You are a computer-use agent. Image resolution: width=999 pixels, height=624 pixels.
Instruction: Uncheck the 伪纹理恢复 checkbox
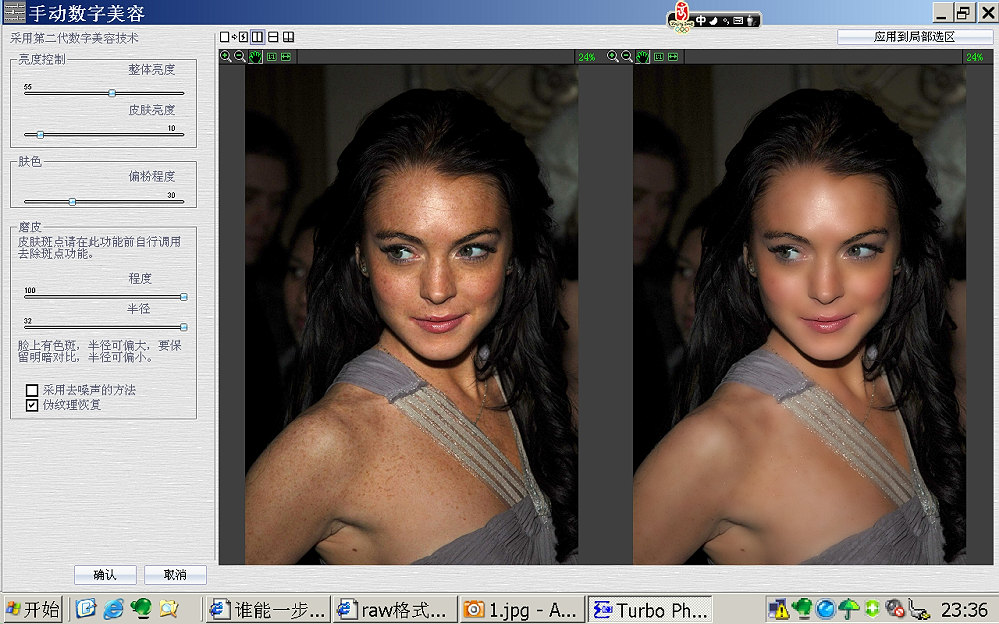tap(32, 405)
